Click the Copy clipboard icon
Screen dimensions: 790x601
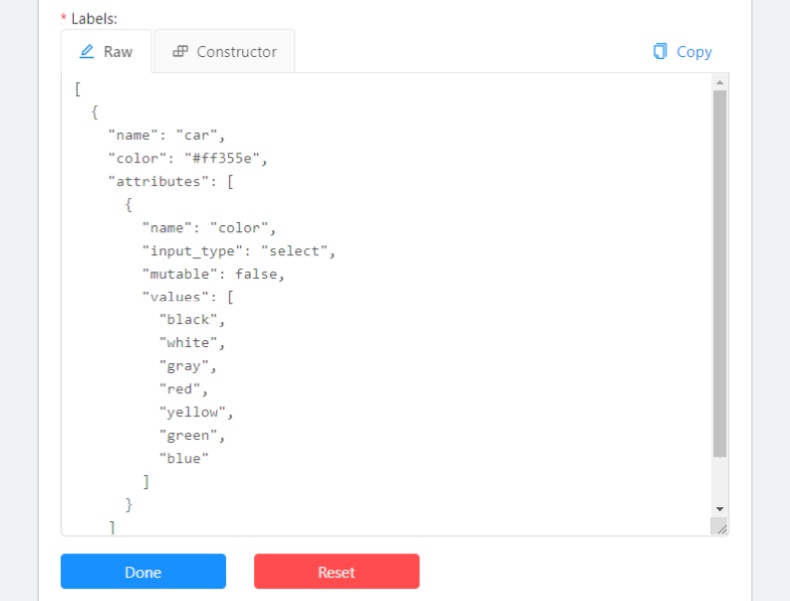(x=660, y=51)
